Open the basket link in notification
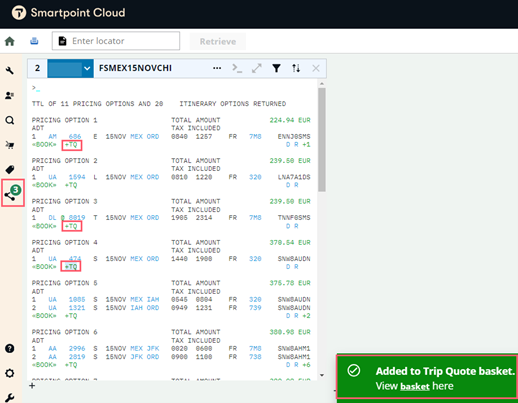The width and height of the screenshot is (518, 403). click(415, 386)
